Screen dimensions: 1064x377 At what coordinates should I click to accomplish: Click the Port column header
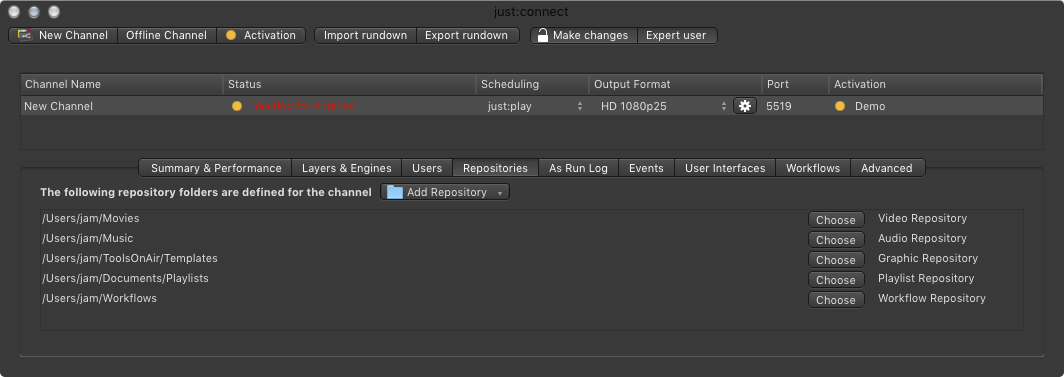(x=795, y=84)
